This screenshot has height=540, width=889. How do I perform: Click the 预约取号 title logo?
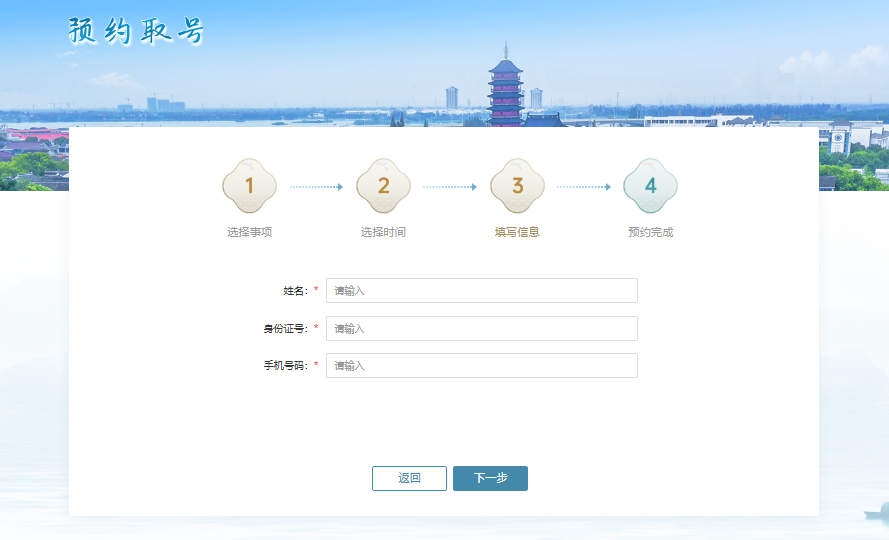click(x=136, y=31)
